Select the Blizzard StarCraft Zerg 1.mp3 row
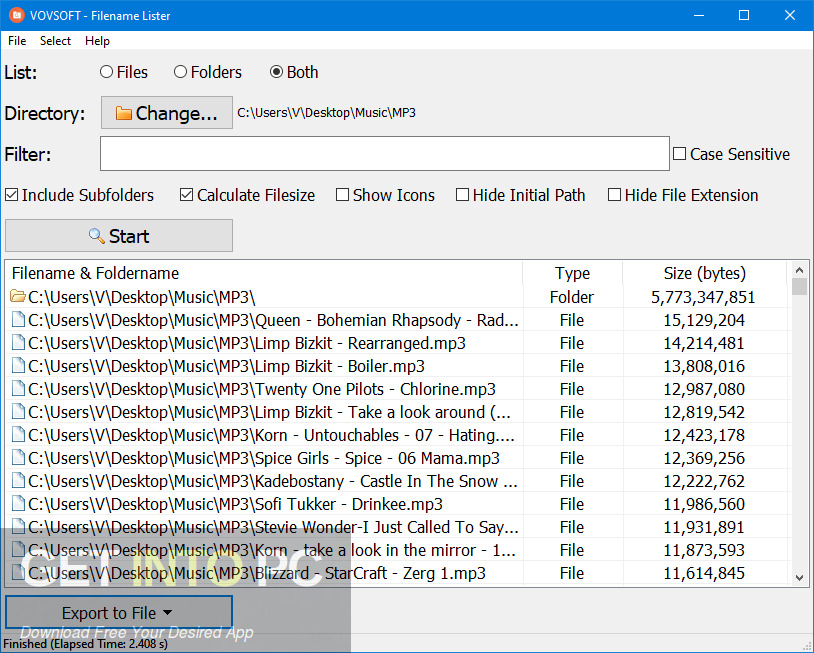The image size is (814, 653). 398,573
